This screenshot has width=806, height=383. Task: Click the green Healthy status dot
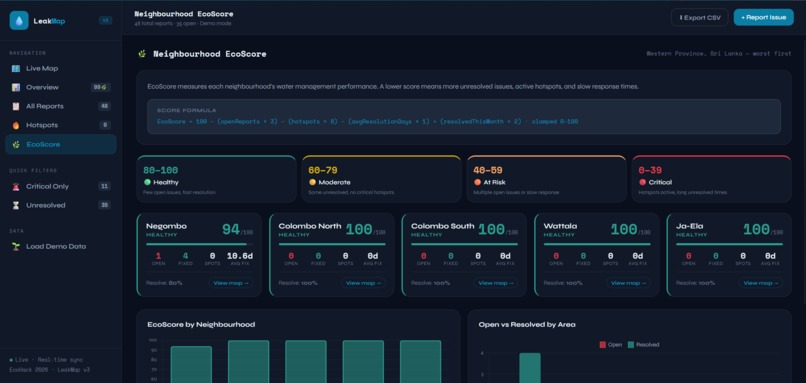point(148,183)
